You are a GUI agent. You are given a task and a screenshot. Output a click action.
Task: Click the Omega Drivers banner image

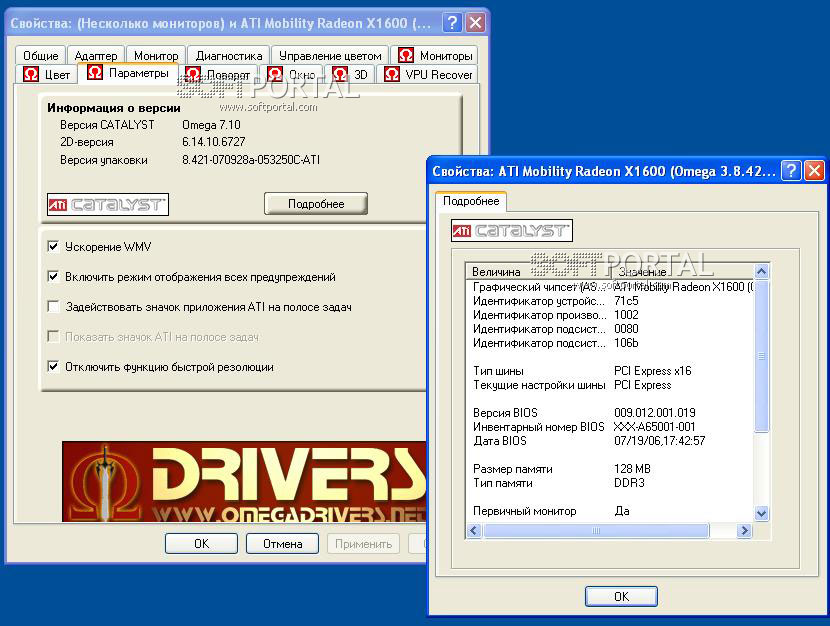coord(244,482)
